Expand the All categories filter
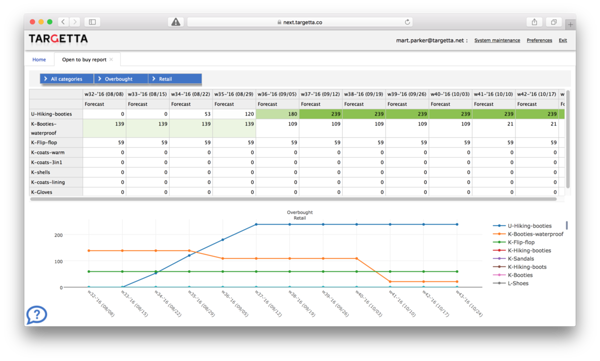600x361 pixels. point(67,79)
